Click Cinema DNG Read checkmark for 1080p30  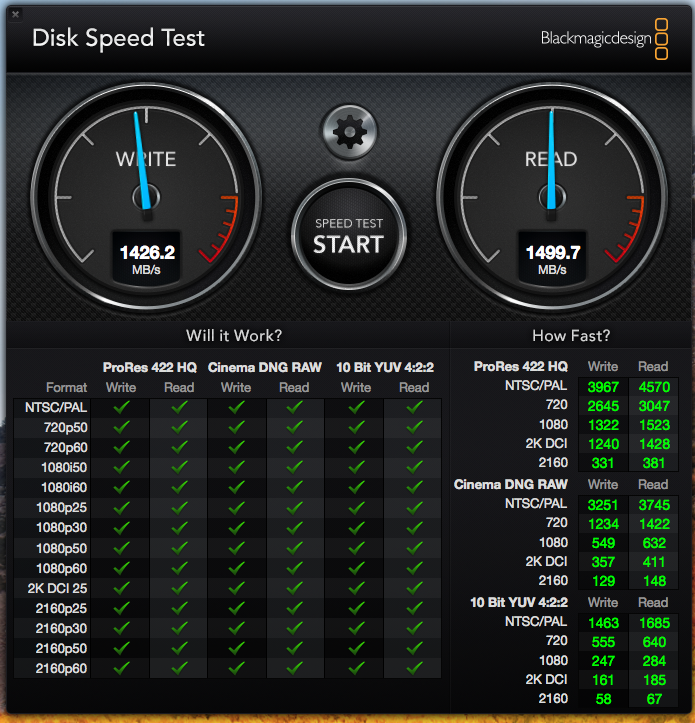click(294, 527)
